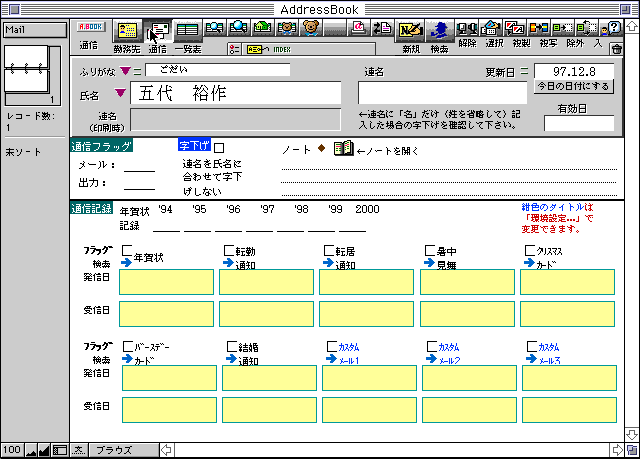Click the house on book icon
Image resolution: width=640 pixels, height=459 pixels.
(262, 28)
